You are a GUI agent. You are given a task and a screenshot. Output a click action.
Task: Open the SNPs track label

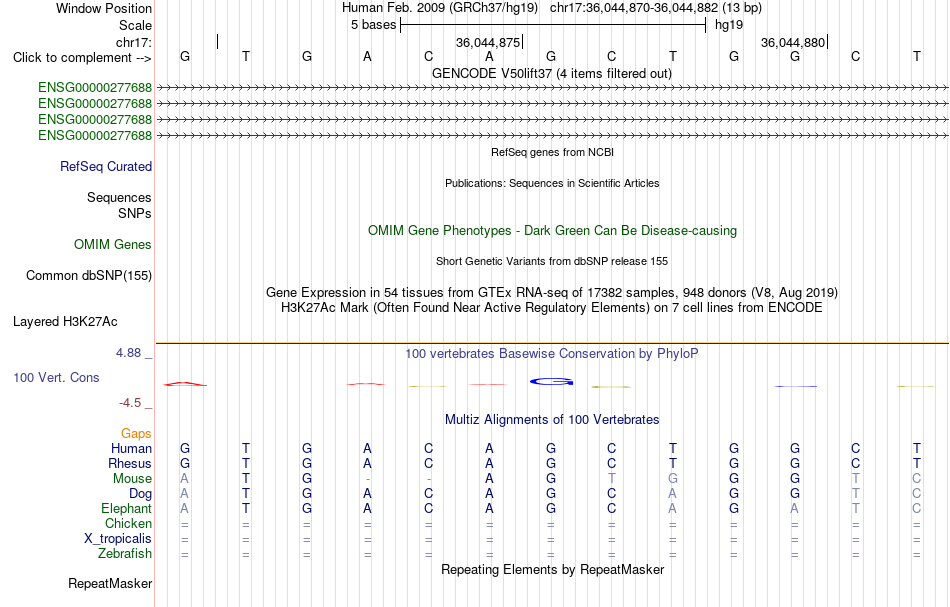[x=135, y=213]
